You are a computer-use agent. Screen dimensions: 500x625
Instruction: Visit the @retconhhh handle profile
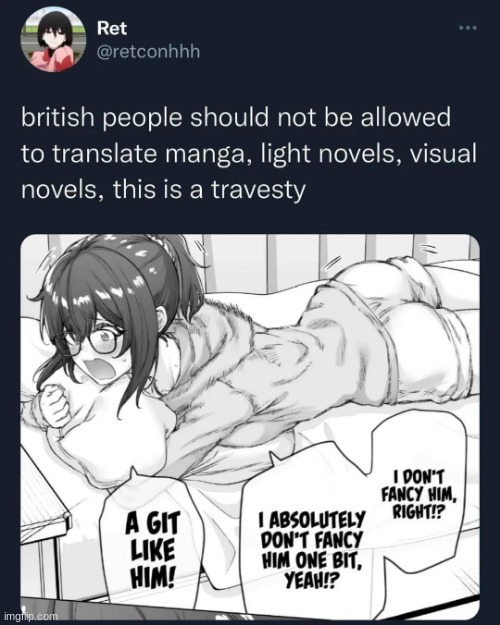pos(148,52)
